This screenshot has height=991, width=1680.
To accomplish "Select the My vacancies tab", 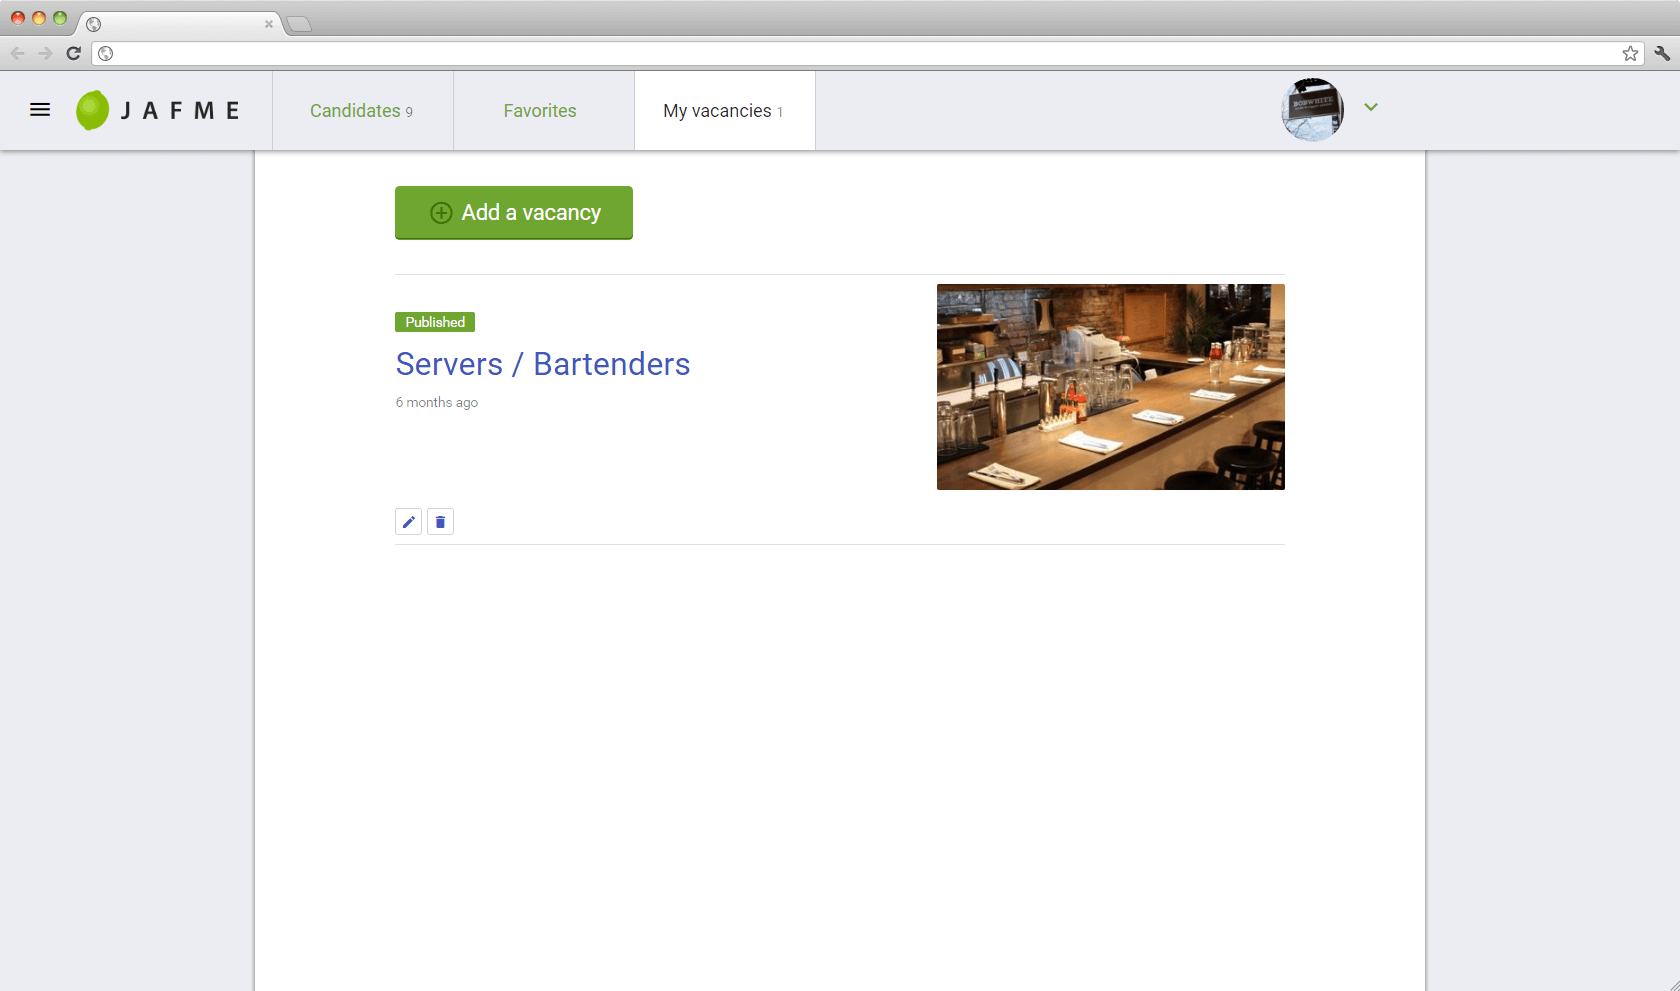I will click(723, 111).
